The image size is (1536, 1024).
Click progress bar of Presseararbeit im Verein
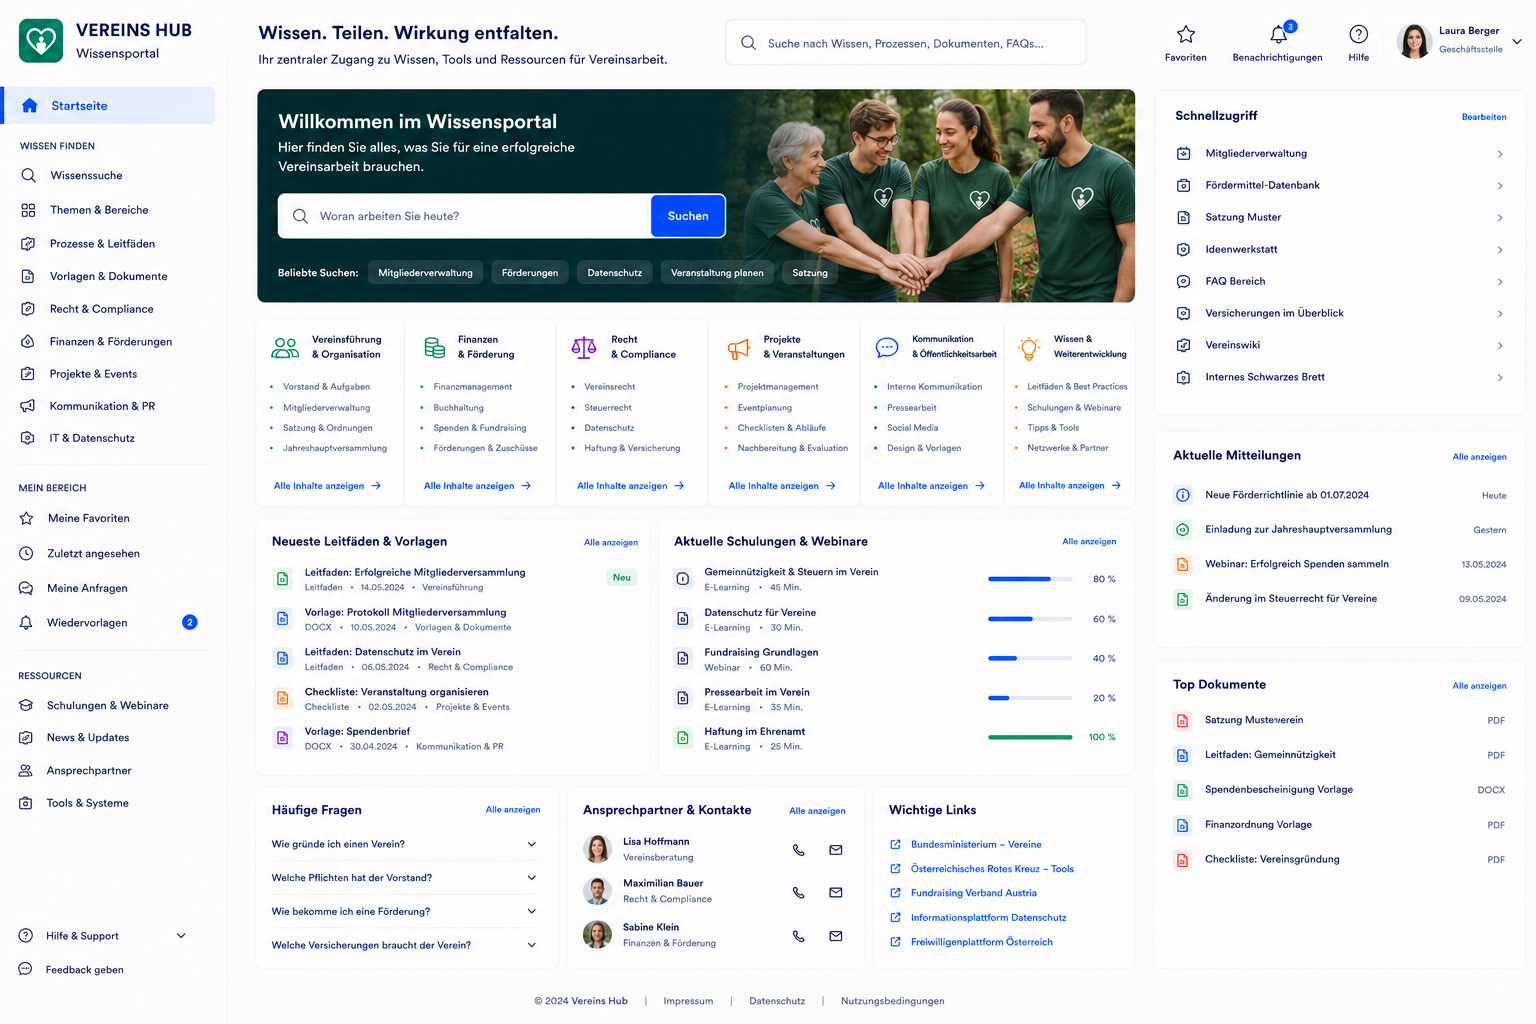pos(1030,698)
